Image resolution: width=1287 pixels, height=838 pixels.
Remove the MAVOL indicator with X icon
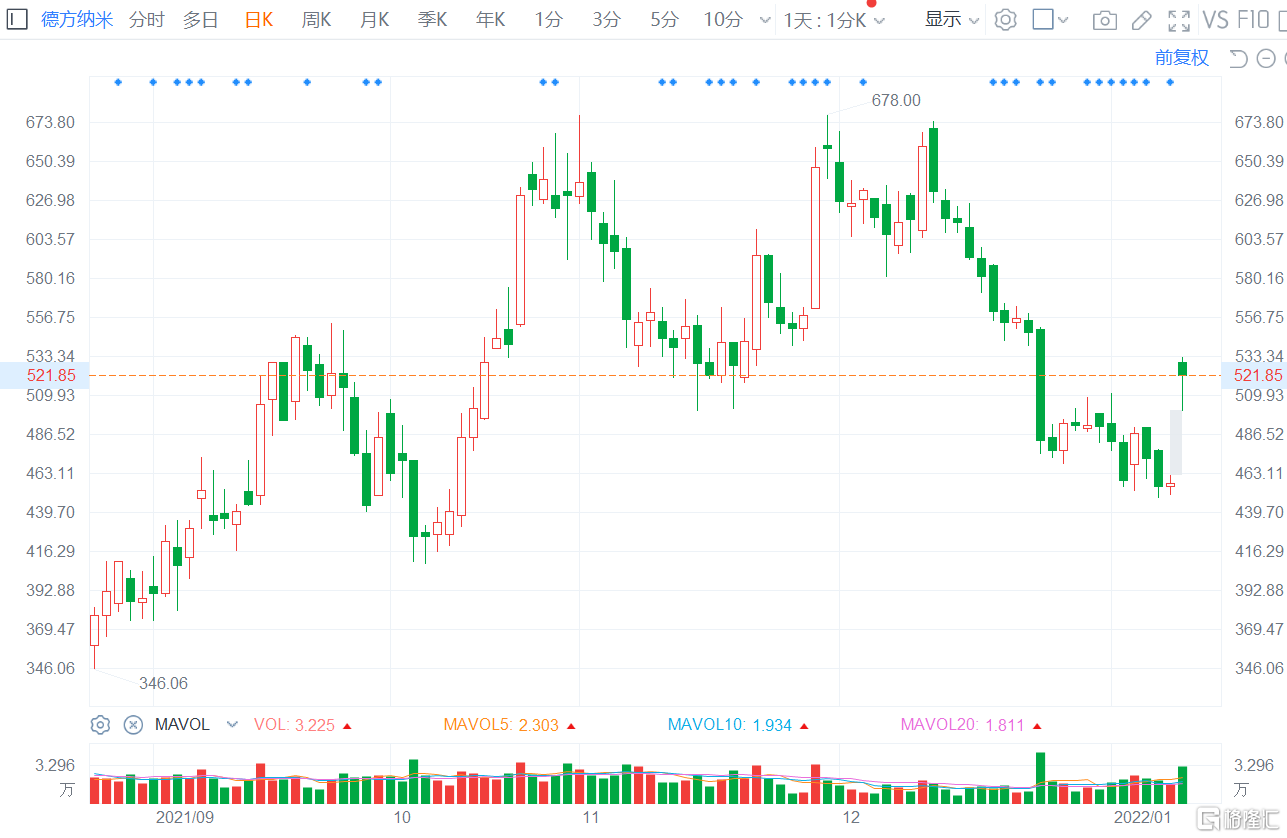[133, 725]
